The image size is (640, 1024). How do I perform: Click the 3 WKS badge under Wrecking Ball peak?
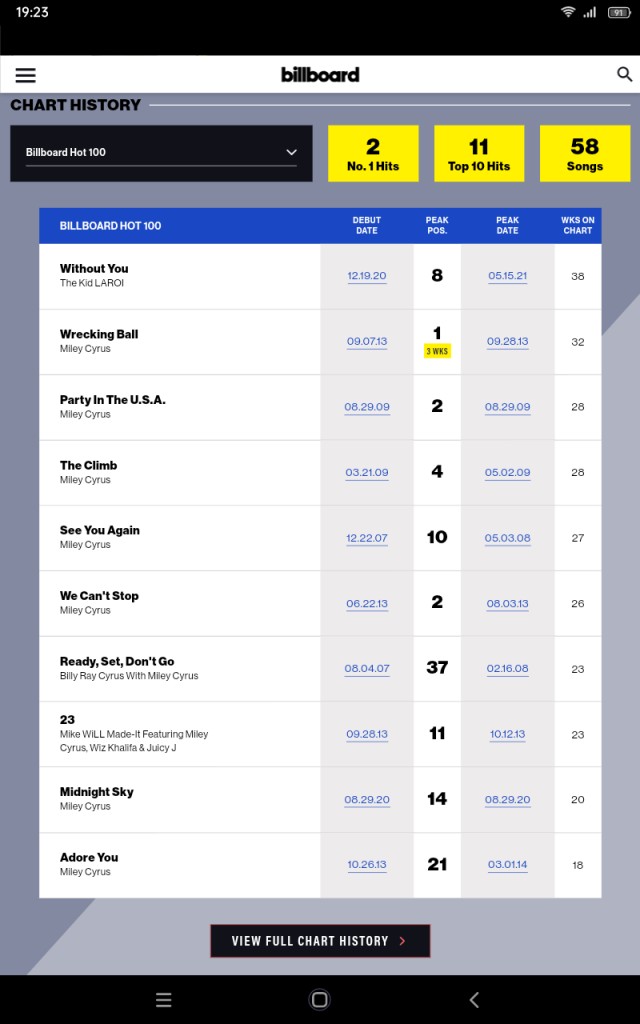[x=437, y=351]
